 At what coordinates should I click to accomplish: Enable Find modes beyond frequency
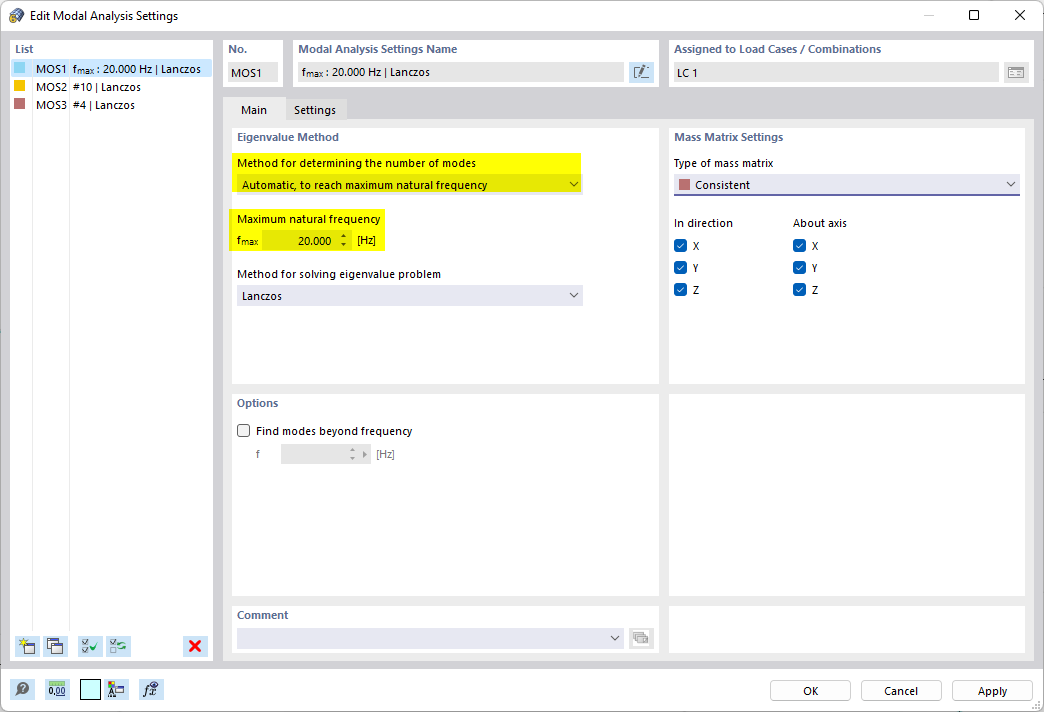pyautogui.click(x=244, y=431)
